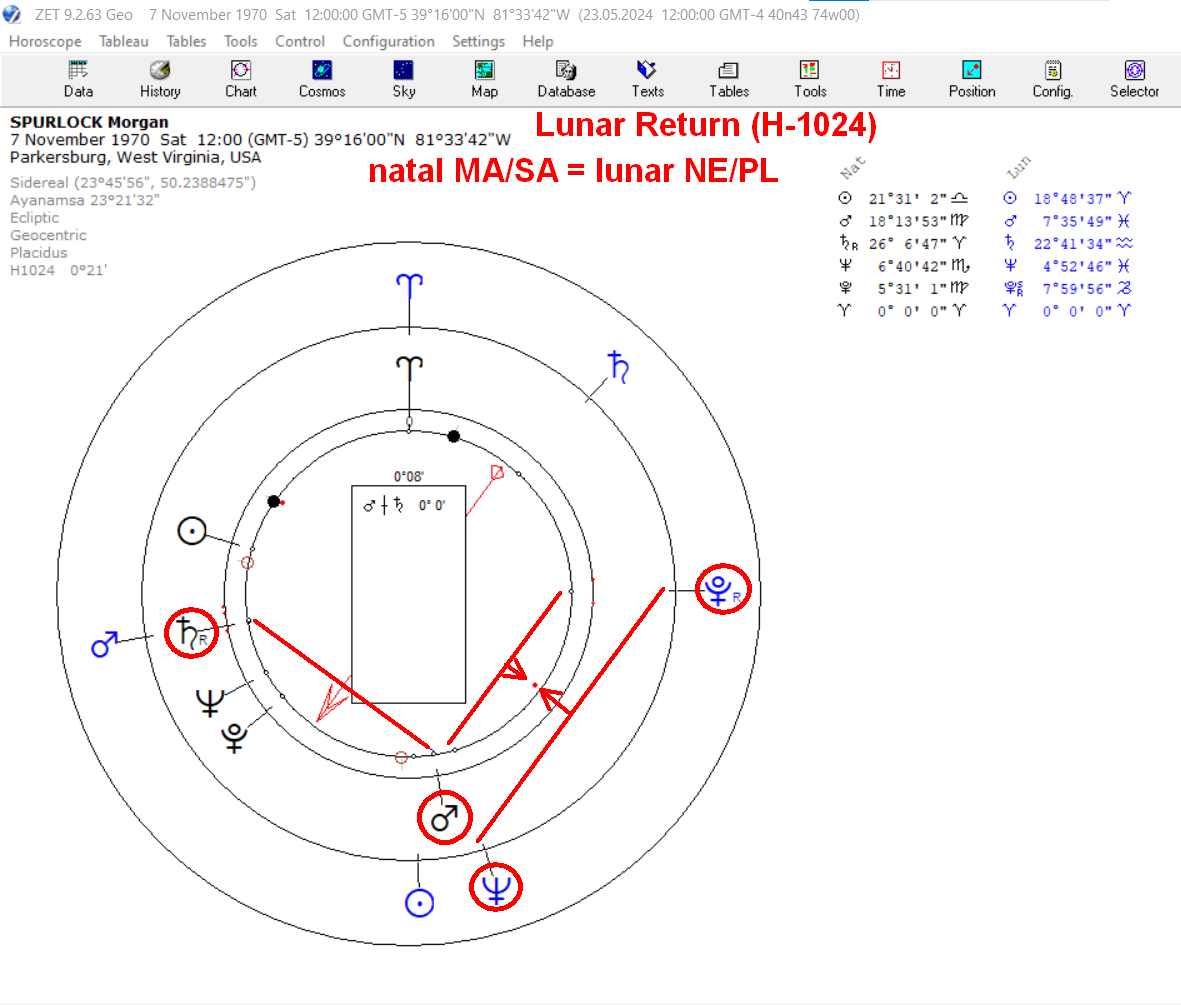Open the Help menu

pyautogui.click(x=538, y=41)
